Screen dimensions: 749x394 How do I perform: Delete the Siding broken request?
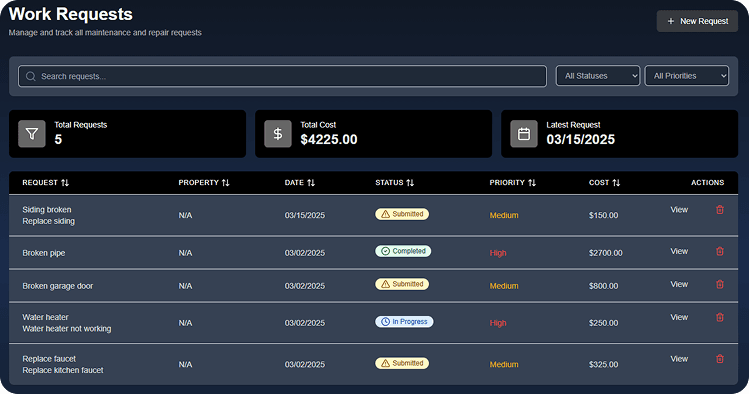point(720,210)
